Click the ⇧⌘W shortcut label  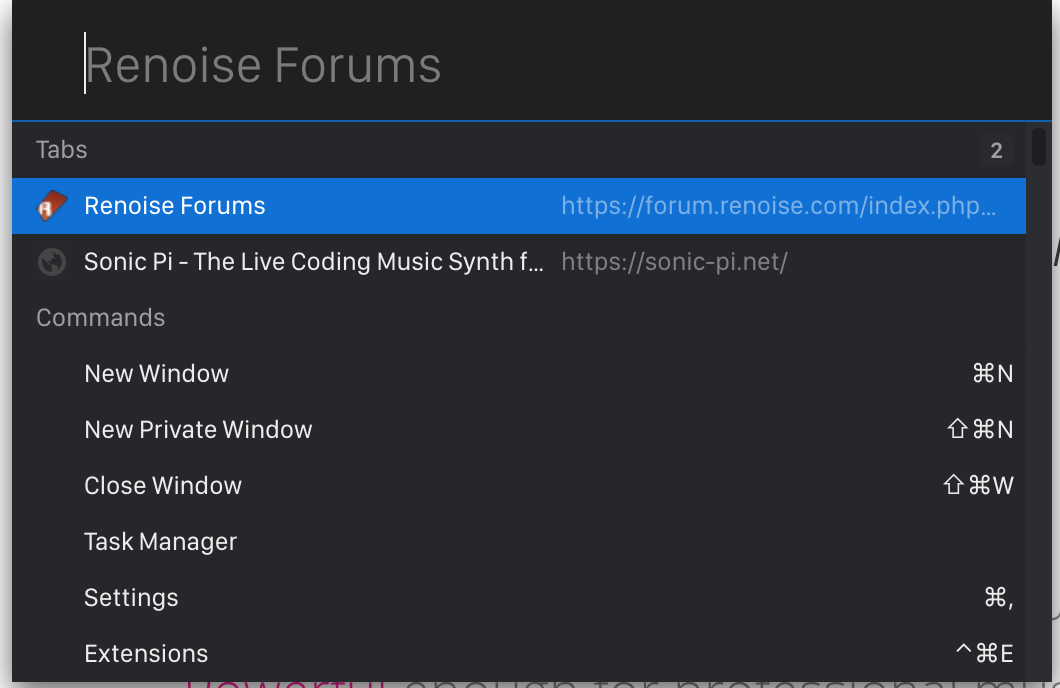(978, 486)
